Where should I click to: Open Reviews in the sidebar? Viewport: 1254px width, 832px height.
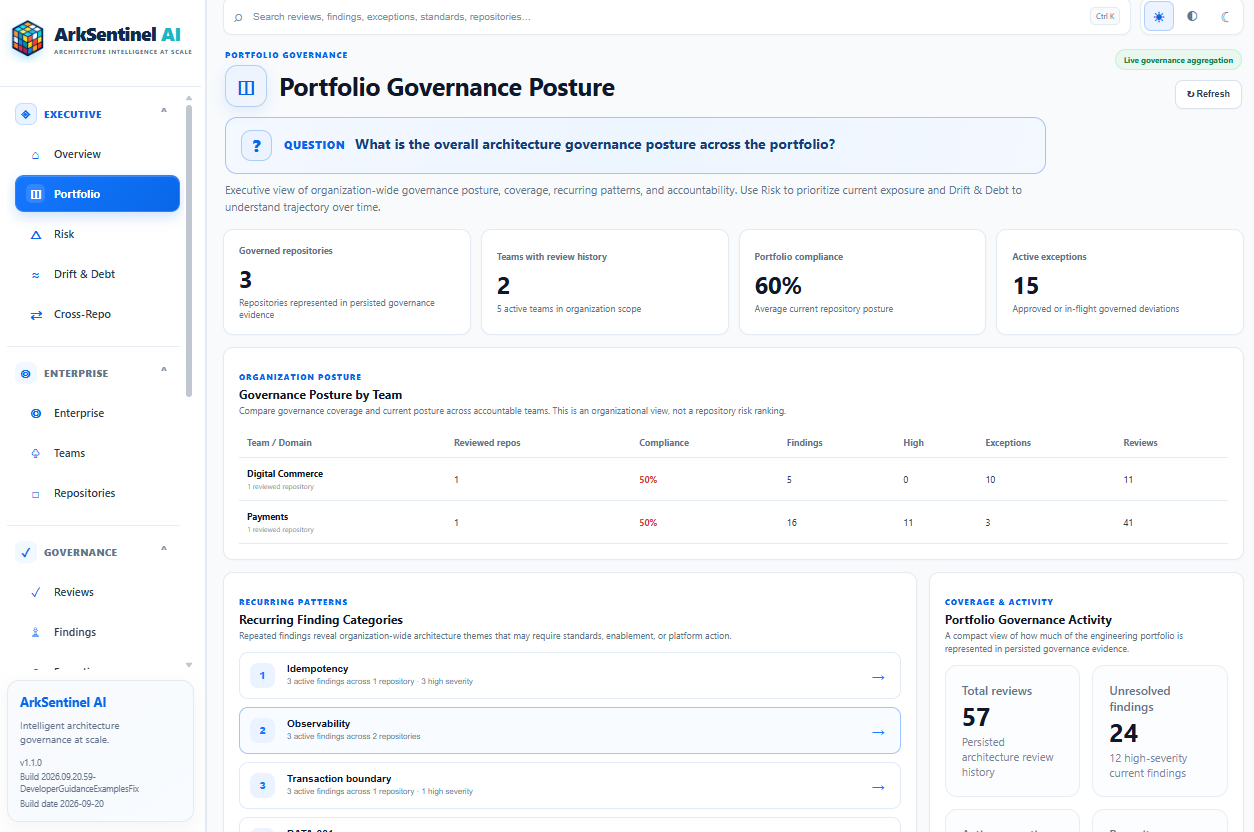(97, 592)
